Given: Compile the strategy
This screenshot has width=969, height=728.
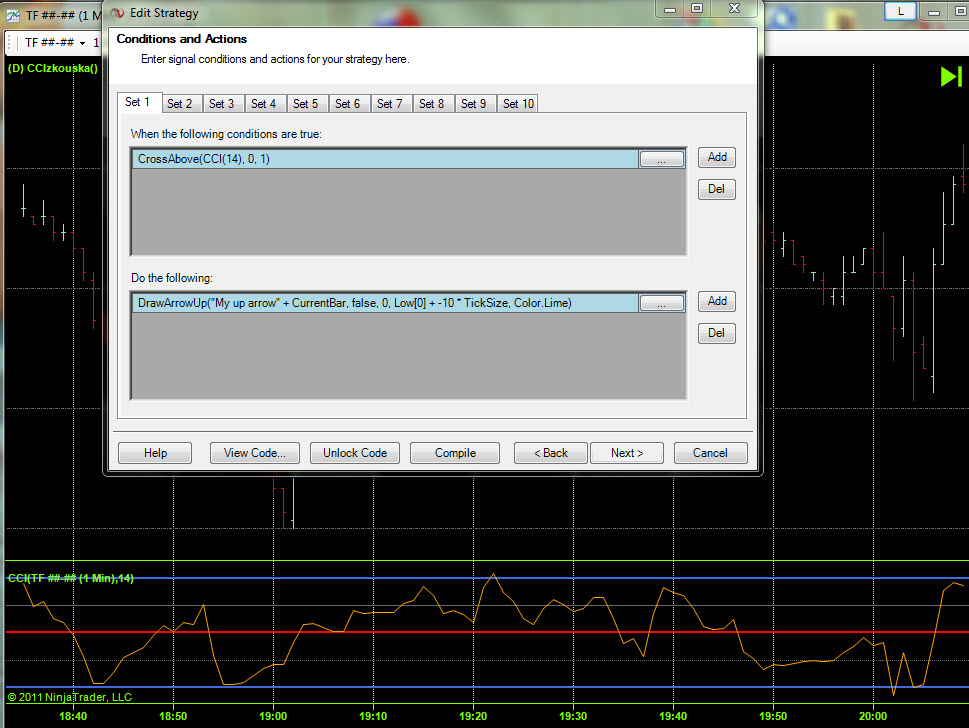Looking at the screenshot, I should (x=455, y=453).
